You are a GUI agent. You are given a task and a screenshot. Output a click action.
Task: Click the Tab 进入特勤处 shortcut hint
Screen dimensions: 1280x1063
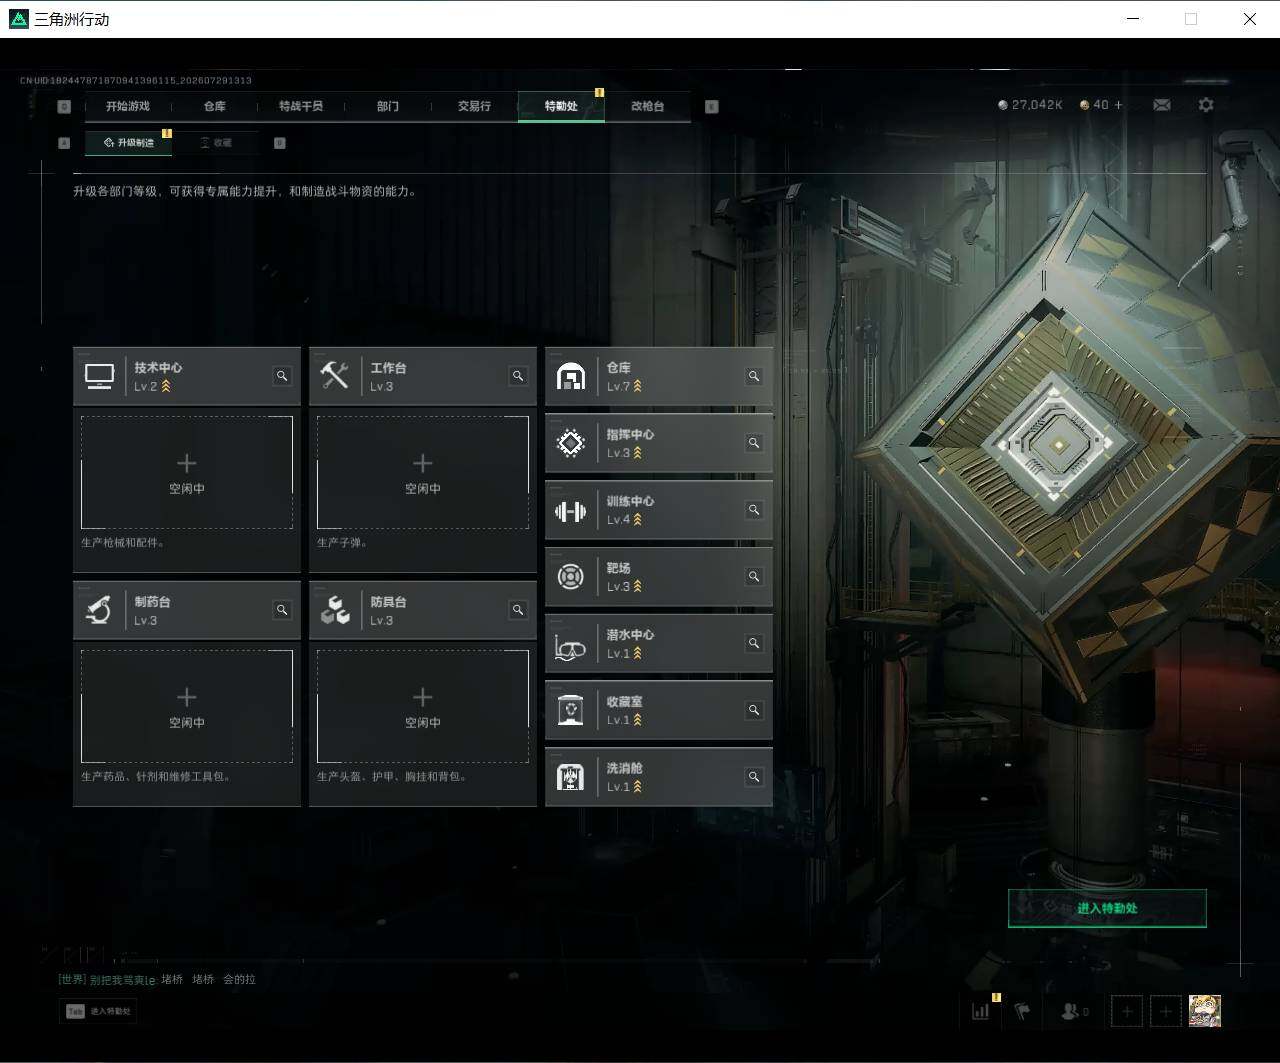point(97,1011)
